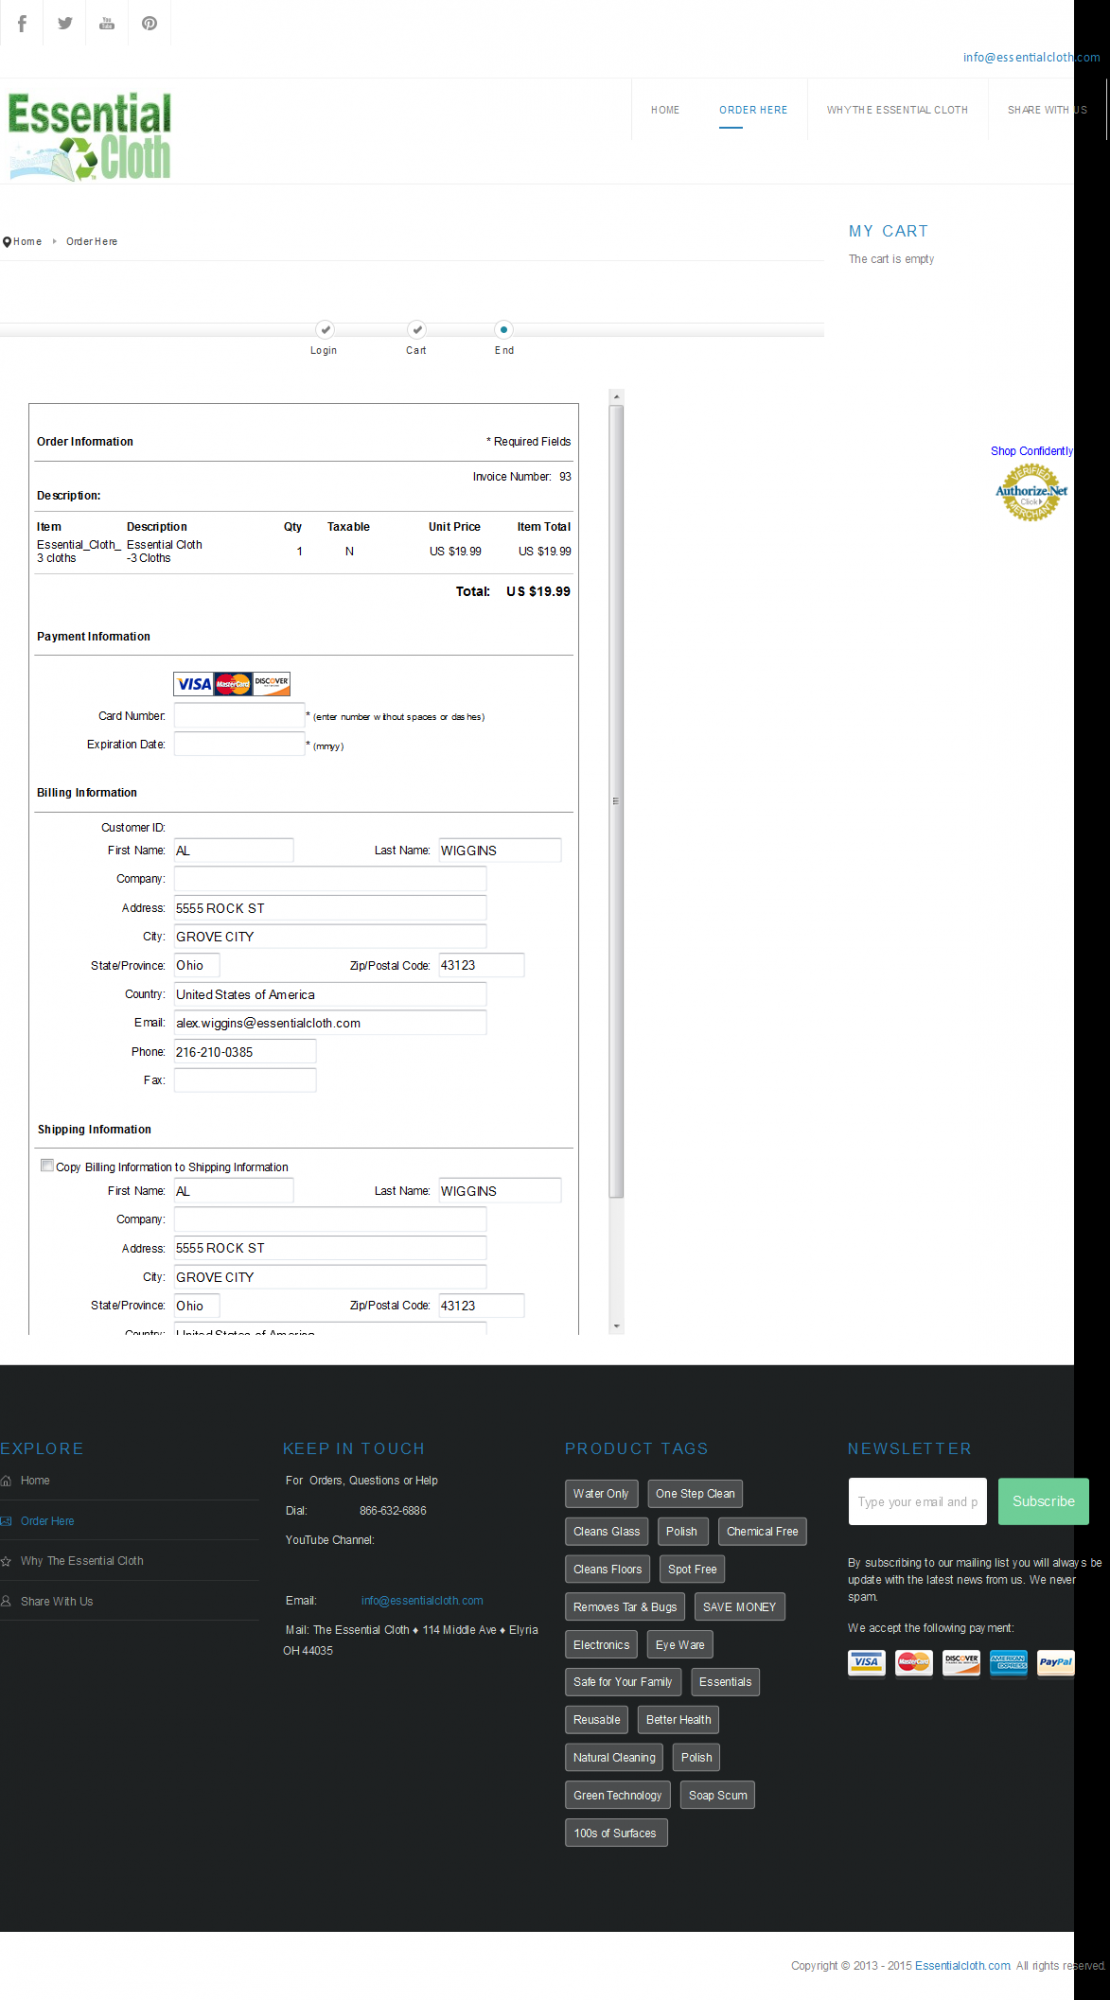1110x2000 pixels.
Task: Click the billing Company field
Action: (330, 879)
